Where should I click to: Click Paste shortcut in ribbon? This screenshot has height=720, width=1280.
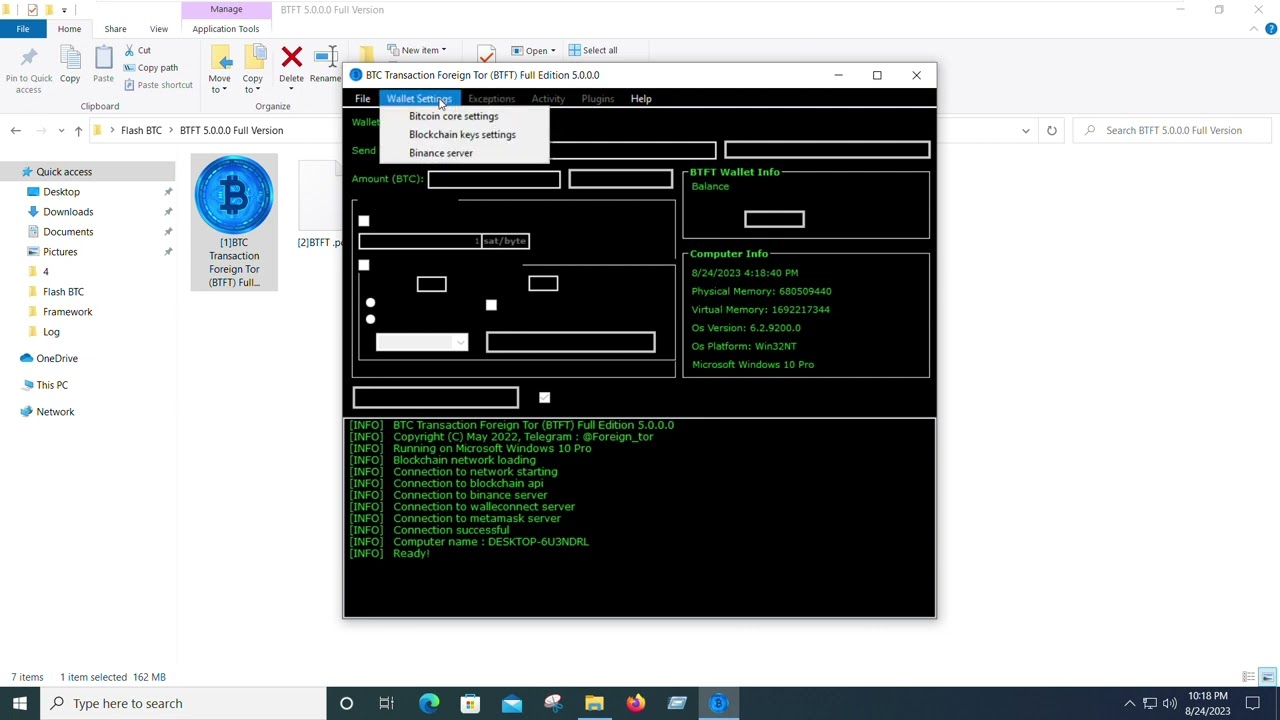158,85
